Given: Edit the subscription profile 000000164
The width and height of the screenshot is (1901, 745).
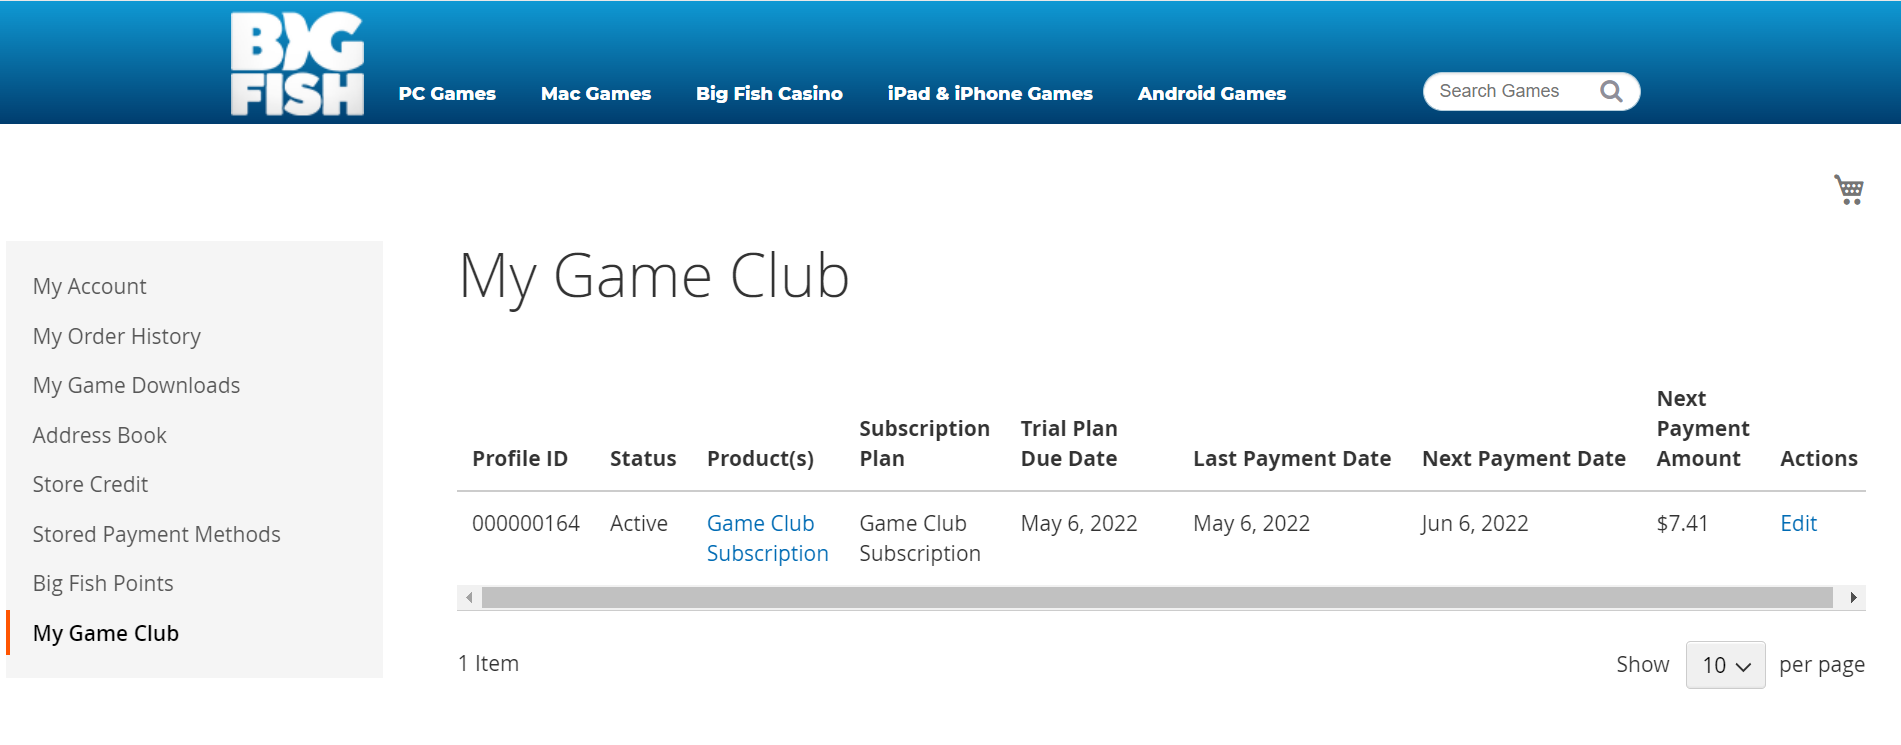Looking at the screenshot, I should tap(1797, 524).
